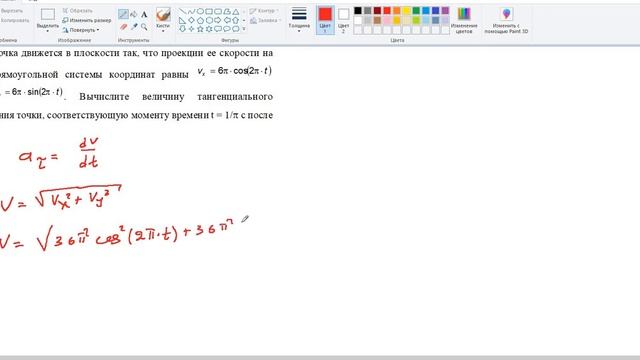Choose the gray color swatch
The image size is (640, 360).
[x=368, y=11]
